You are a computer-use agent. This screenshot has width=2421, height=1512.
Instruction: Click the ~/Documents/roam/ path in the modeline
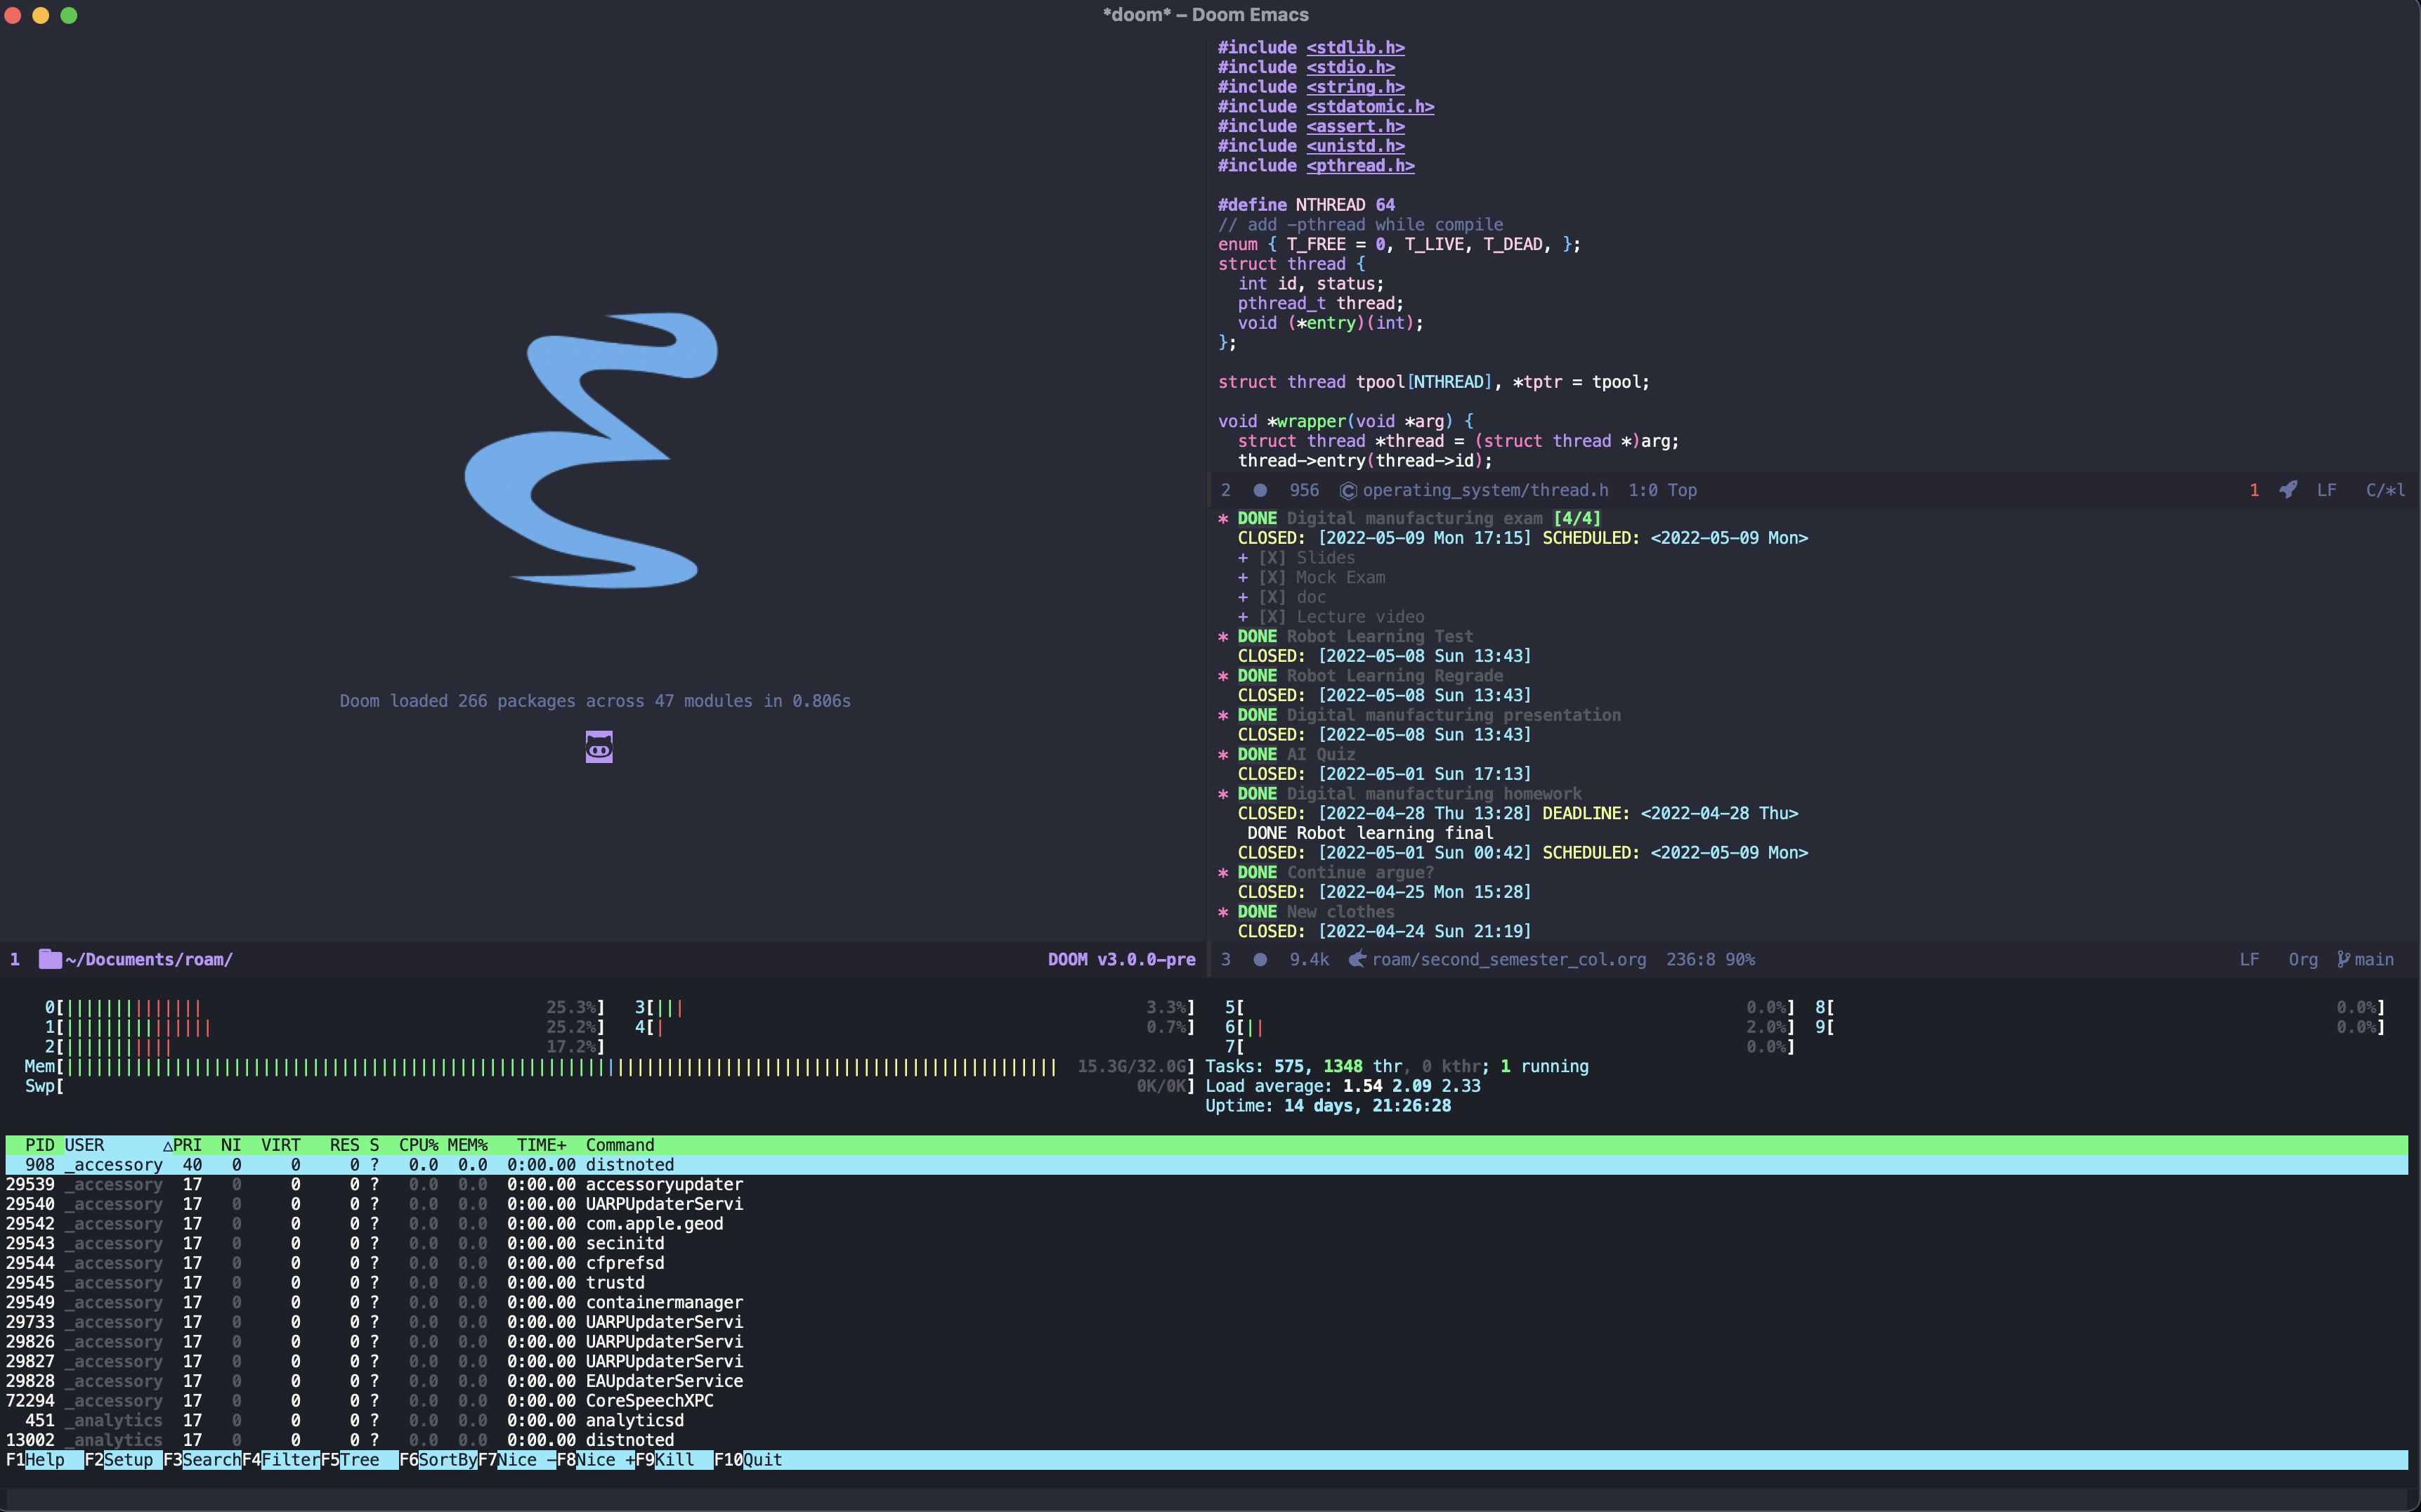(149, 959)
